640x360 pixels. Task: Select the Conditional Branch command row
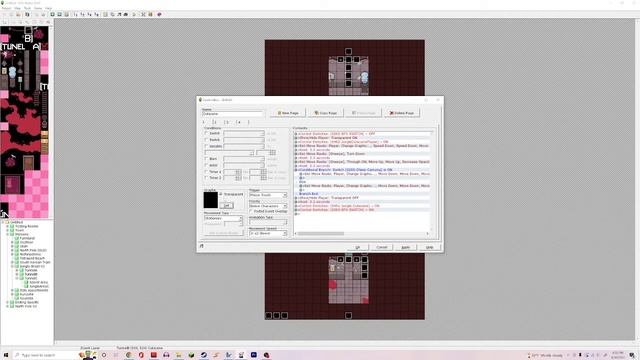coord(363,170)
